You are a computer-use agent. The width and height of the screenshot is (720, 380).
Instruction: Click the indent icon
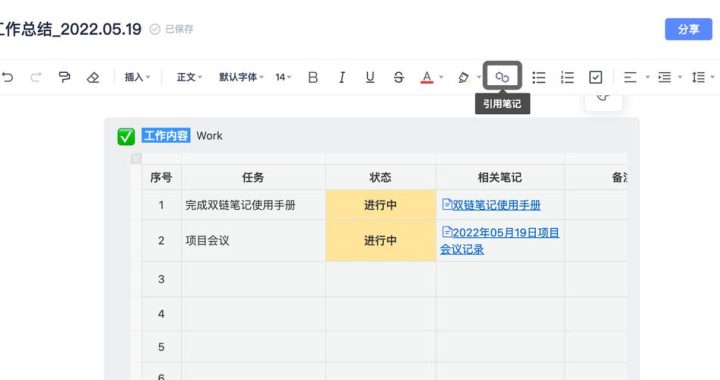pos(664,77)
